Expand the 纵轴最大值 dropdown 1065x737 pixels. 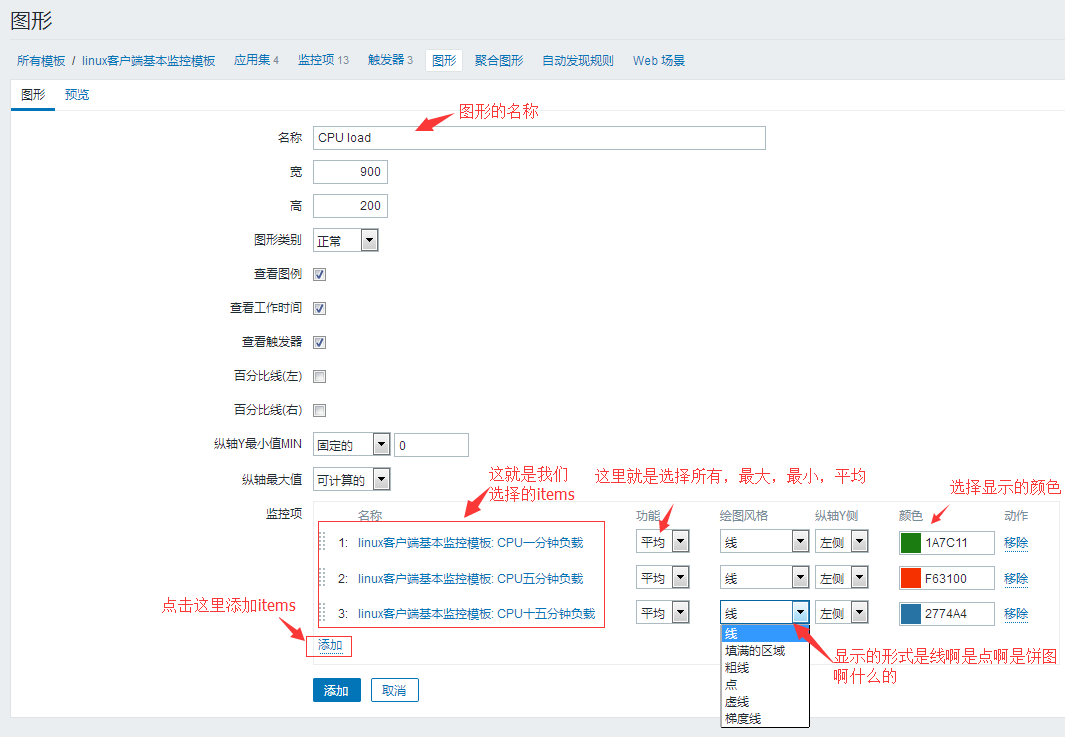pos(352,479)
